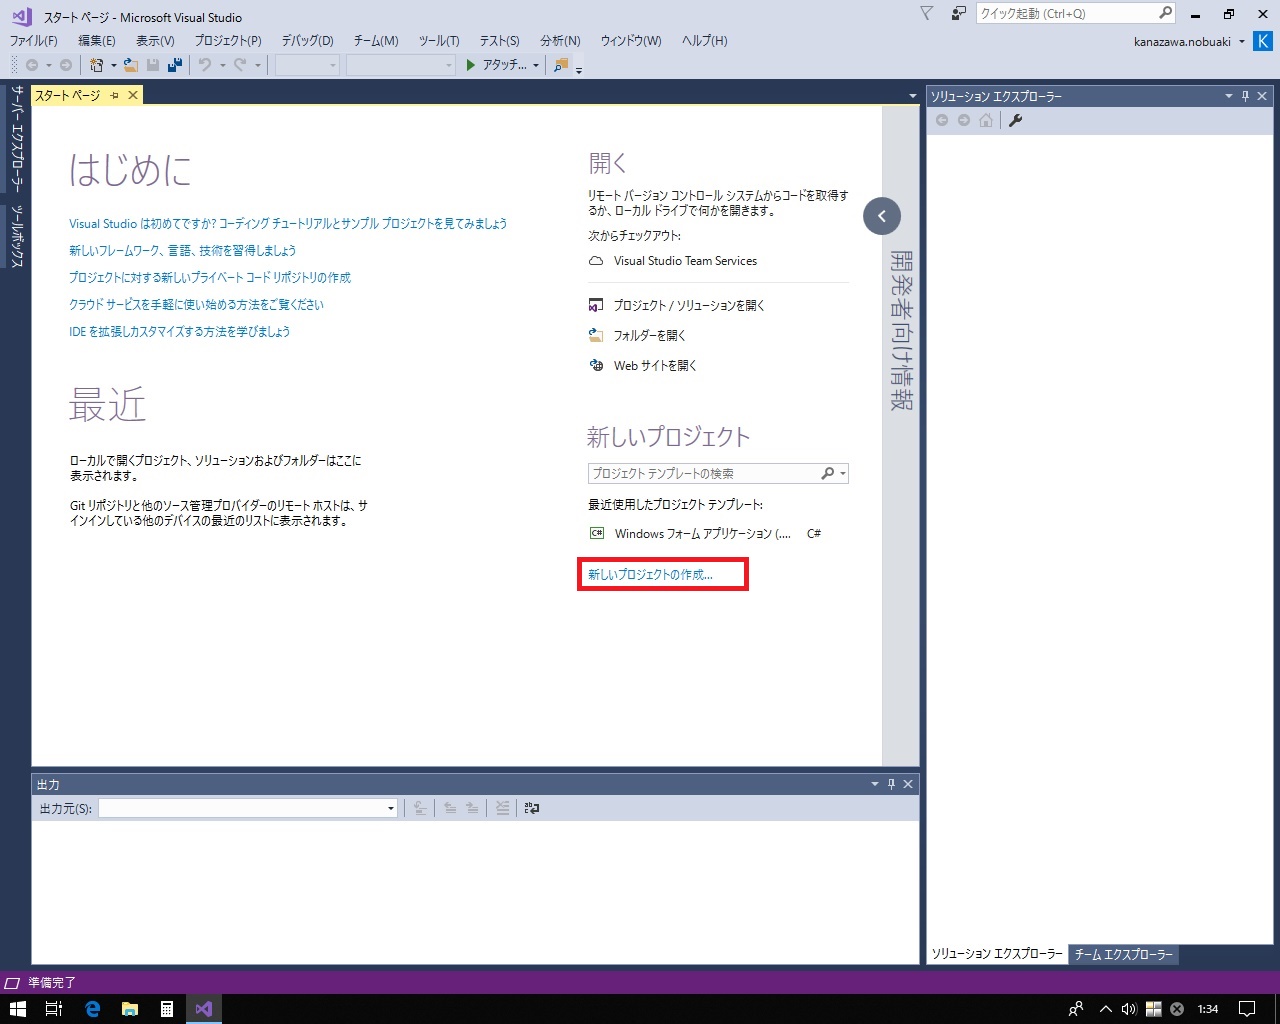The height and width of the screenshot is (1024, 1280).
Task: Pin the Solution Explorer panel with auto-hide icon
Action: [1245, 96]
